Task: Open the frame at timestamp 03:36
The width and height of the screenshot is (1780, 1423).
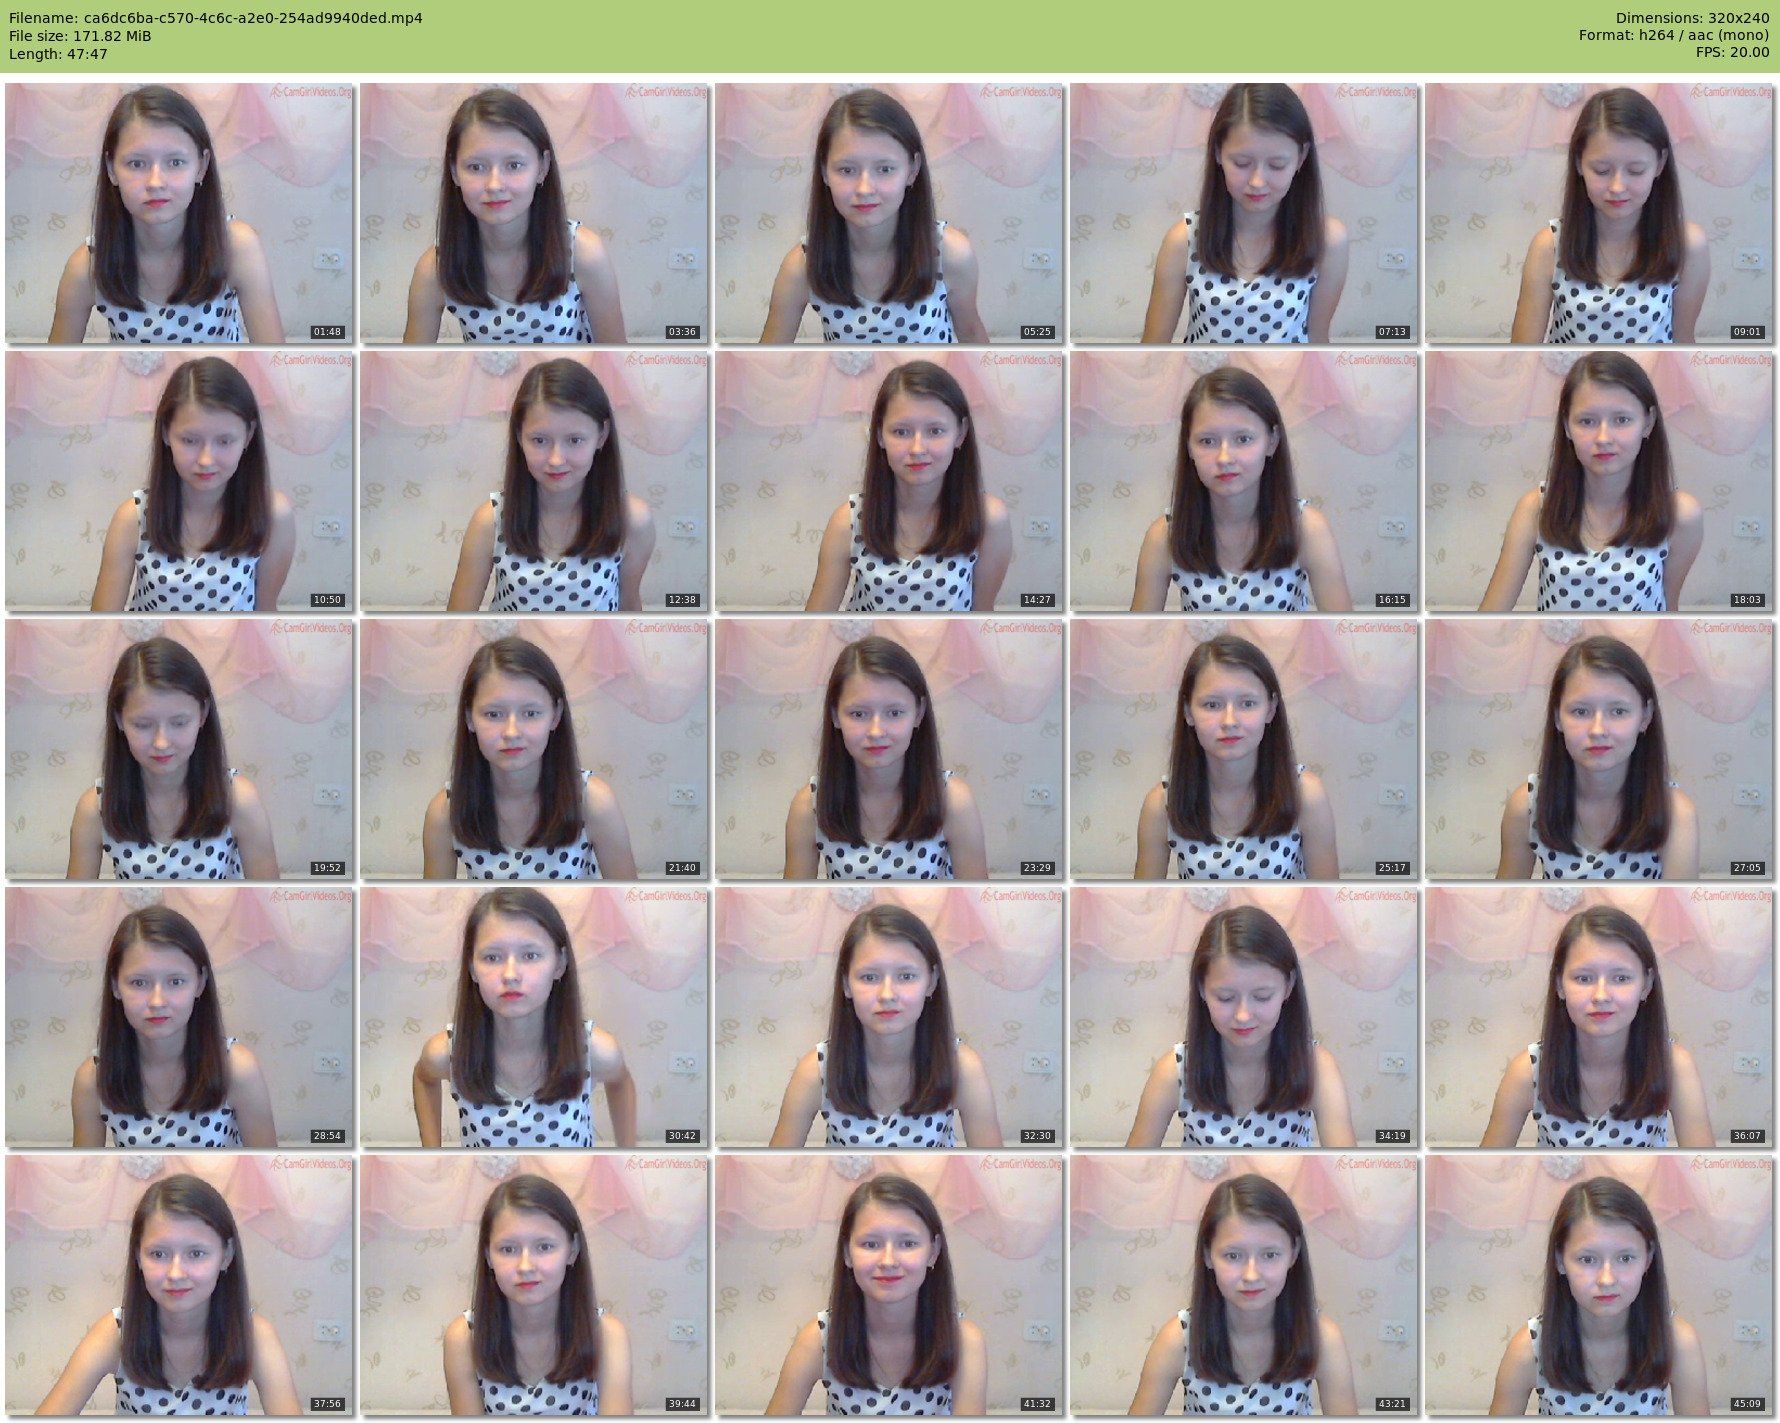Action: (x=534, y=213)
